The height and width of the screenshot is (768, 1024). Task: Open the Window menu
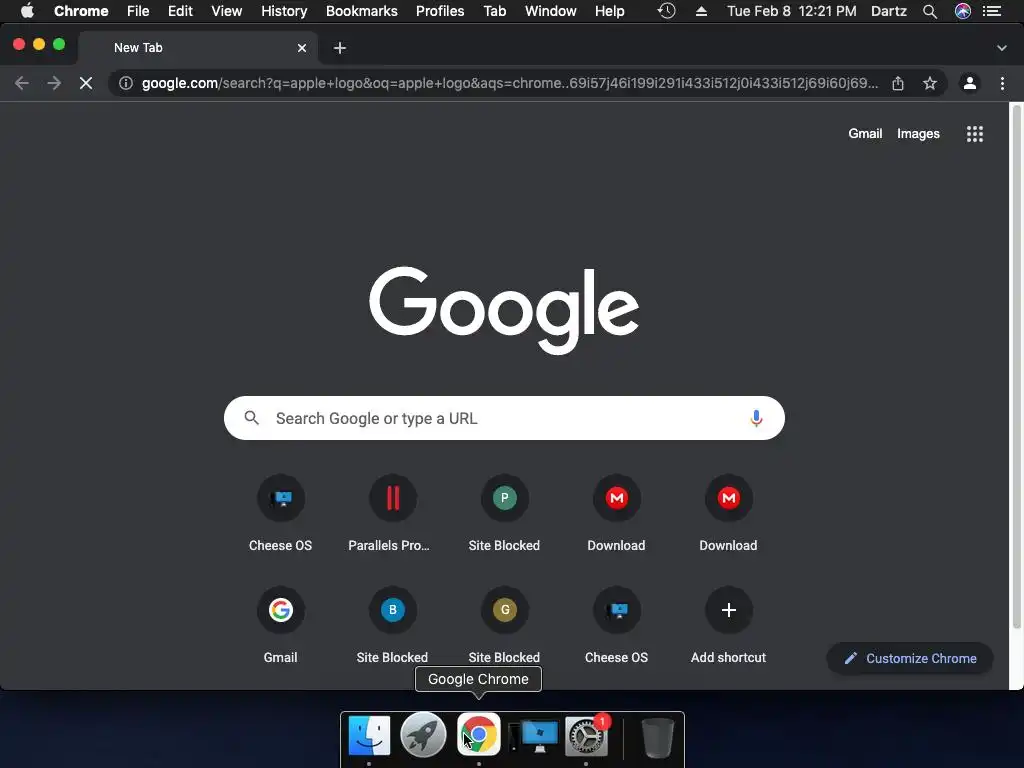click(x=551, y=11)
